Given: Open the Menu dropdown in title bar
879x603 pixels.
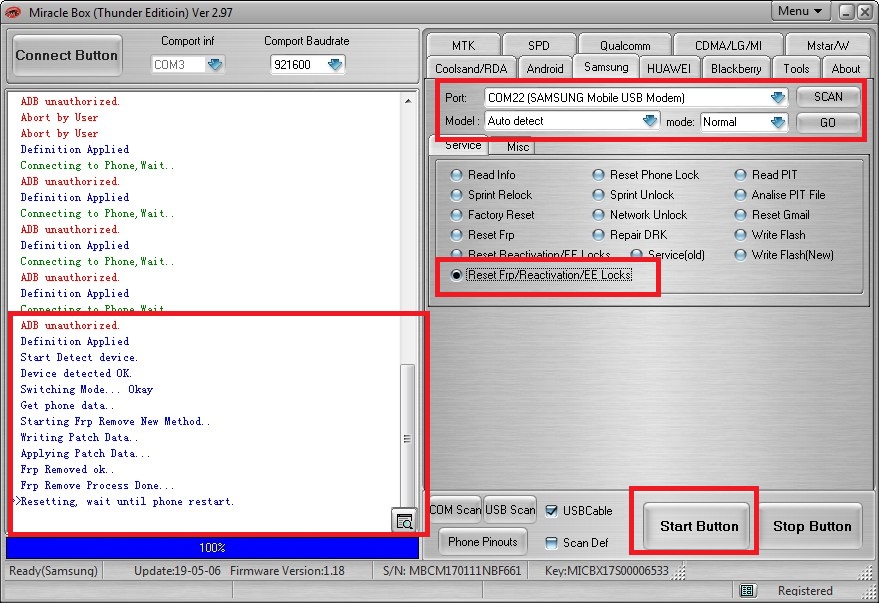Looking at the screenshot, I should 799,11.
